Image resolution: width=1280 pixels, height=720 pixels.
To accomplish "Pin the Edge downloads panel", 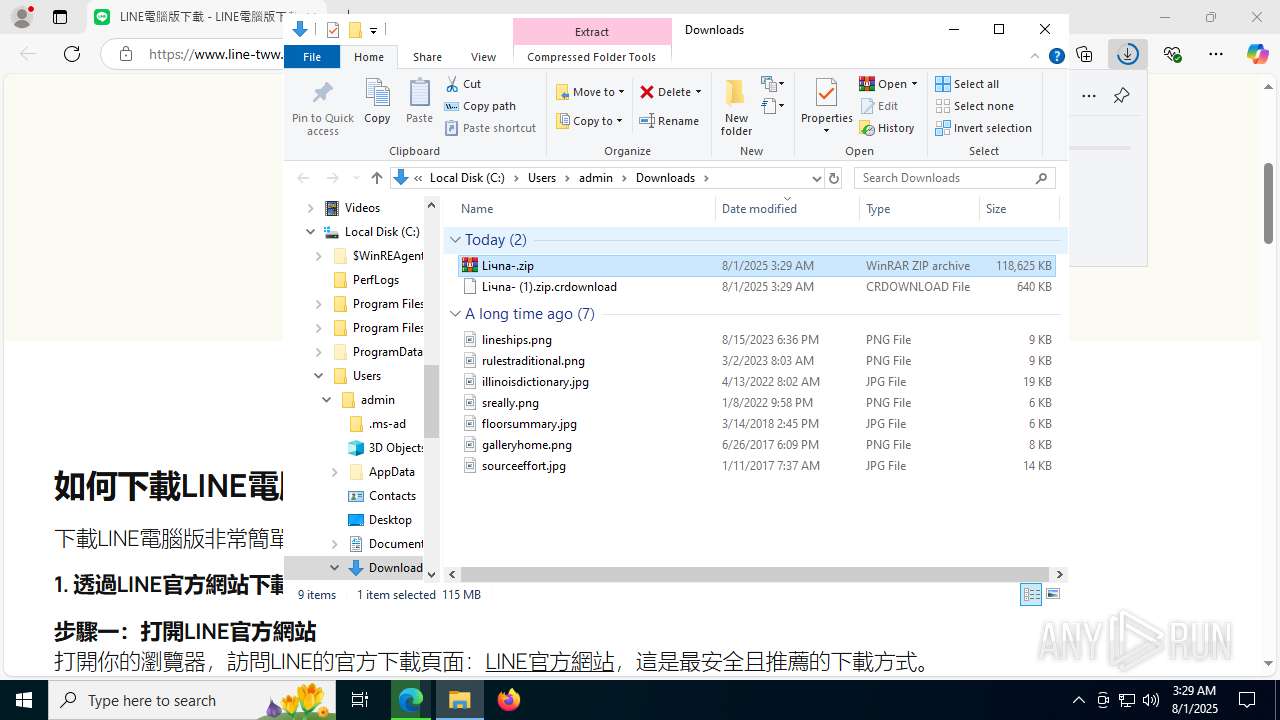I will [1121, 96].
